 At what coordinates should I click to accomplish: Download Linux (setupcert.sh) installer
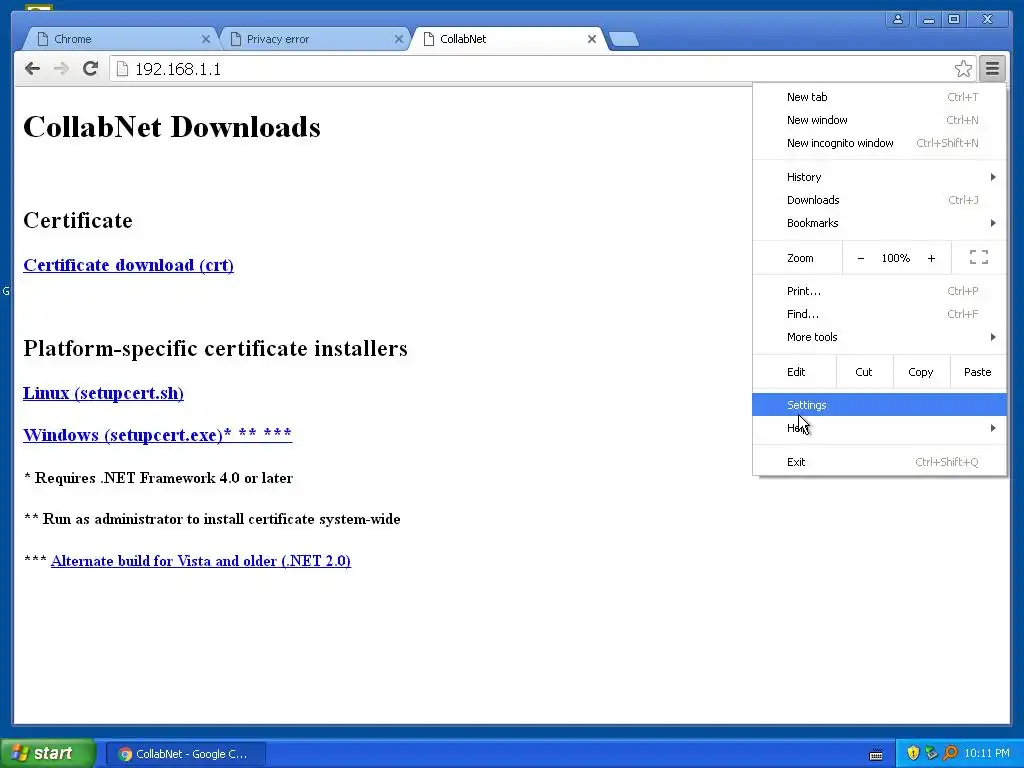103,393
